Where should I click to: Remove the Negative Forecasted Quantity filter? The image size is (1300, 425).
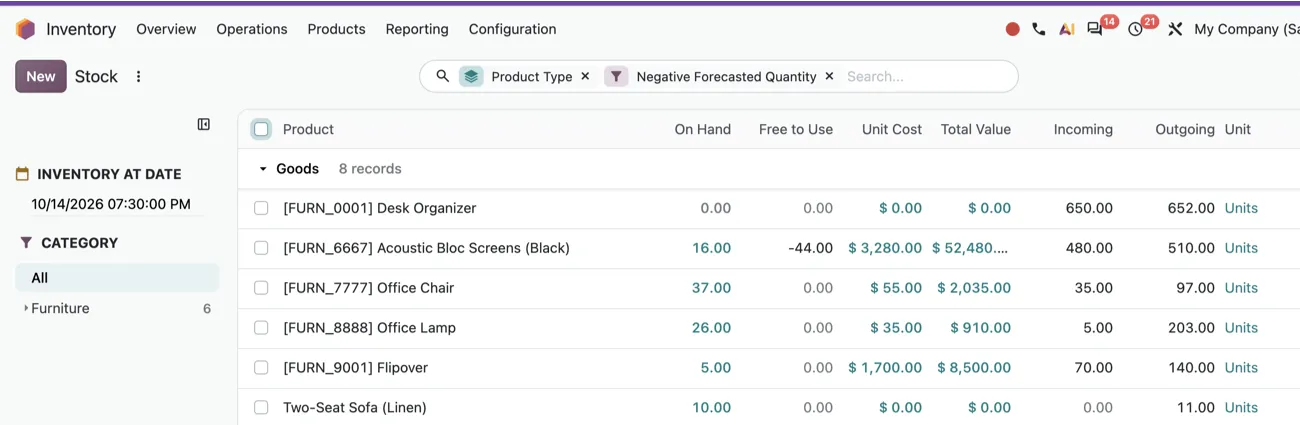pos(829,76)
